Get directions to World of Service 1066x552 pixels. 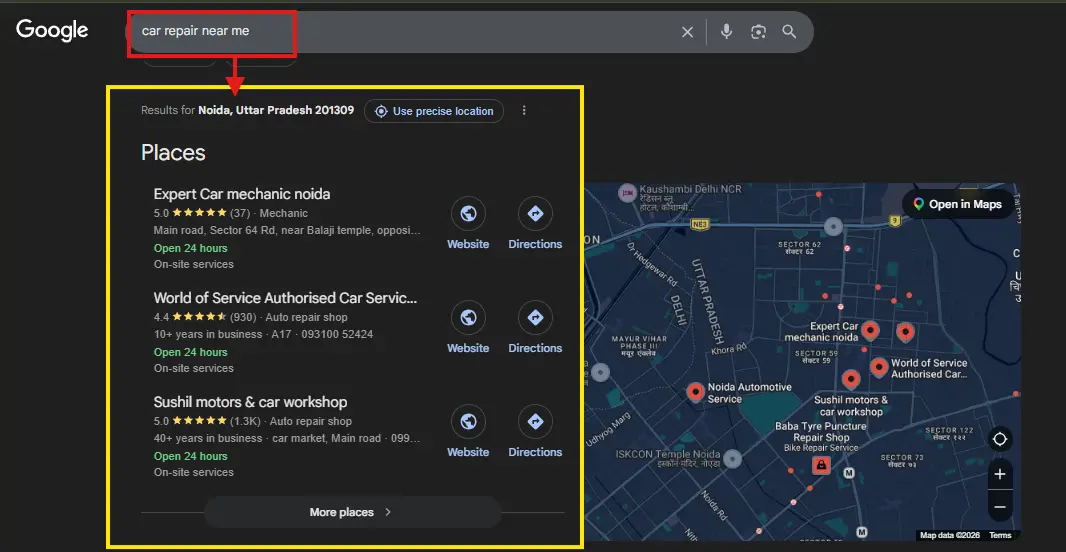coord(535,328)
